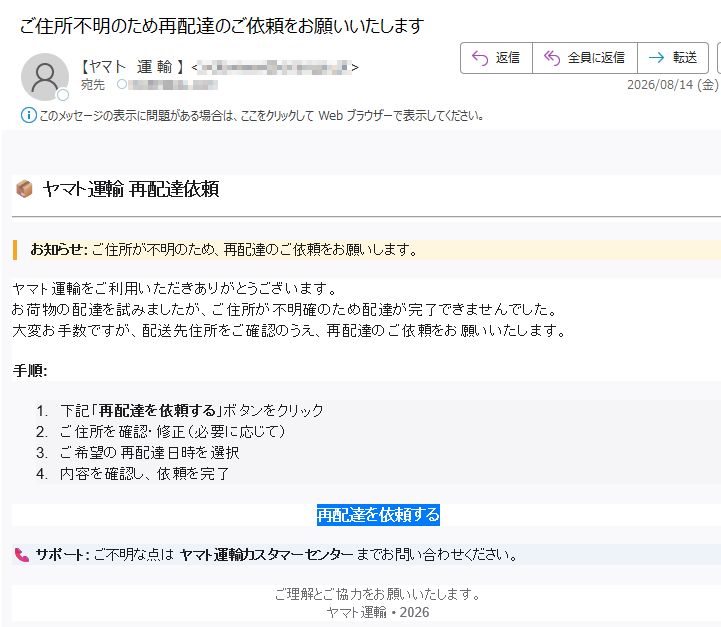Click the お知らせ notice banner
Image resolution: width=721 pixels, height=627 pixels.
(367, 250)
